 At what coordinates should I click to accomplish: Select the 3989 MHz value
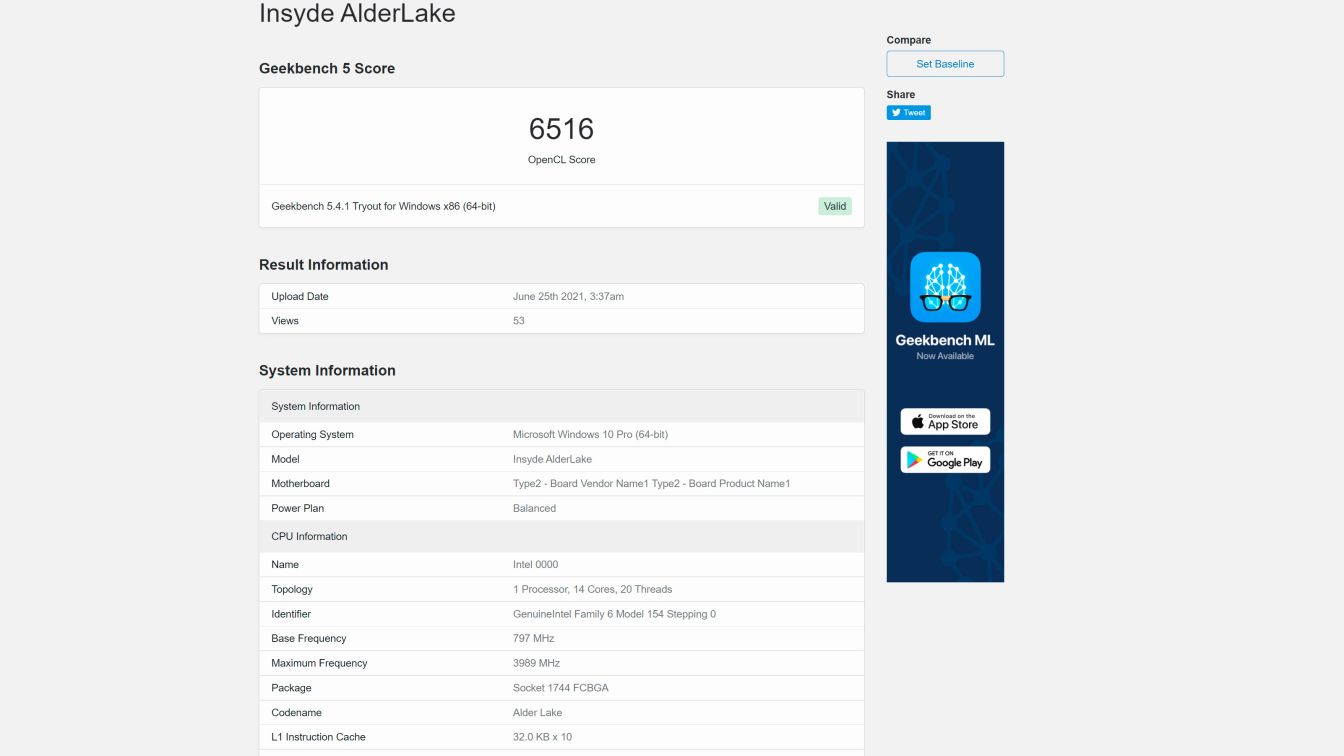tap(536, 664)
